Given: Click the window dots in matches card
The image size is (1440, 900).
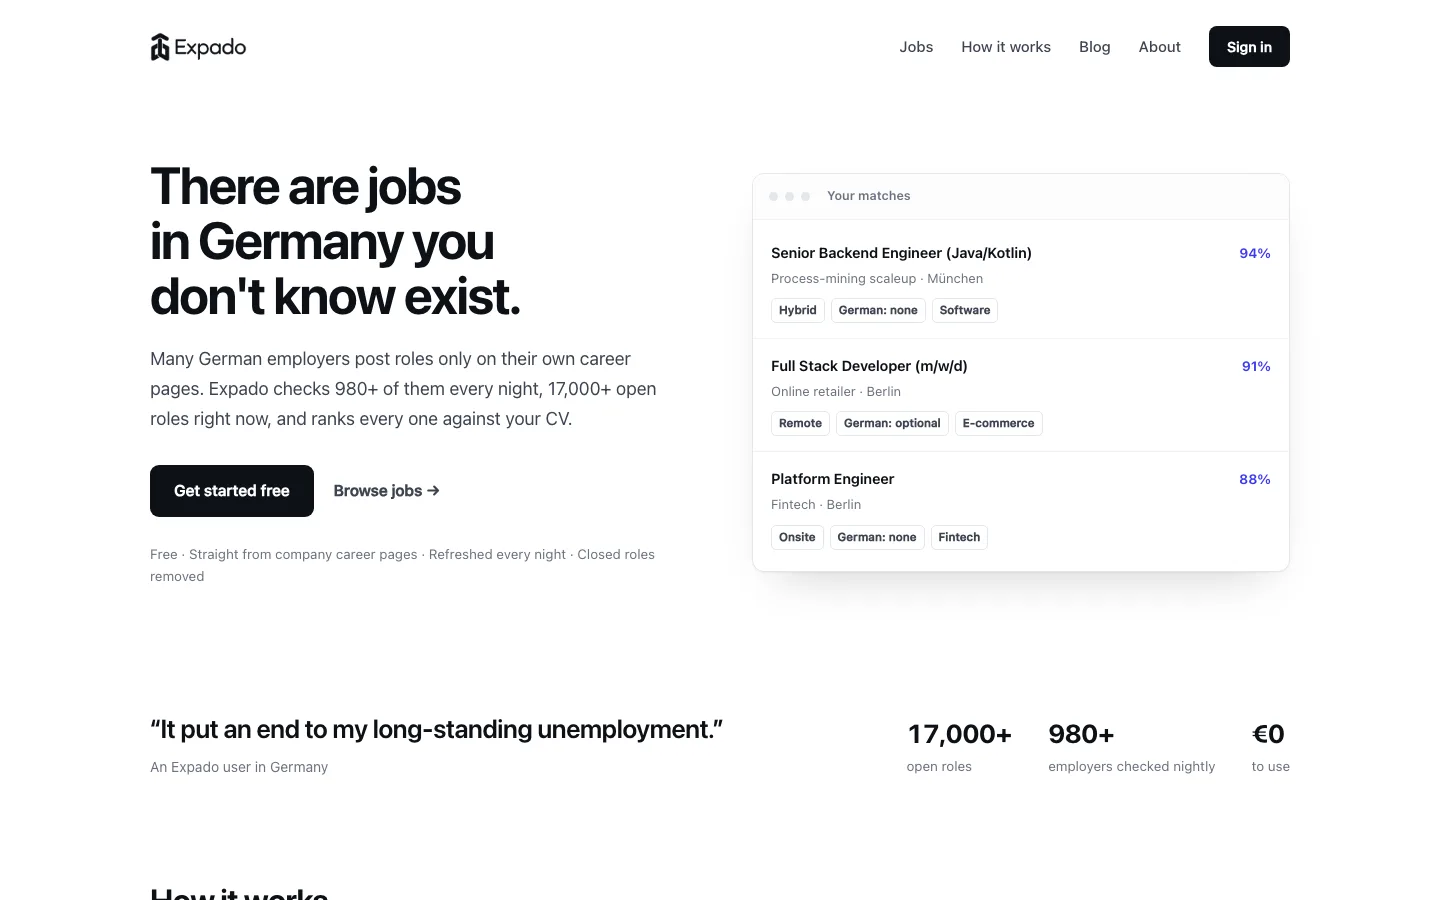Looking at the screenshot, I should tap(789, 196).
